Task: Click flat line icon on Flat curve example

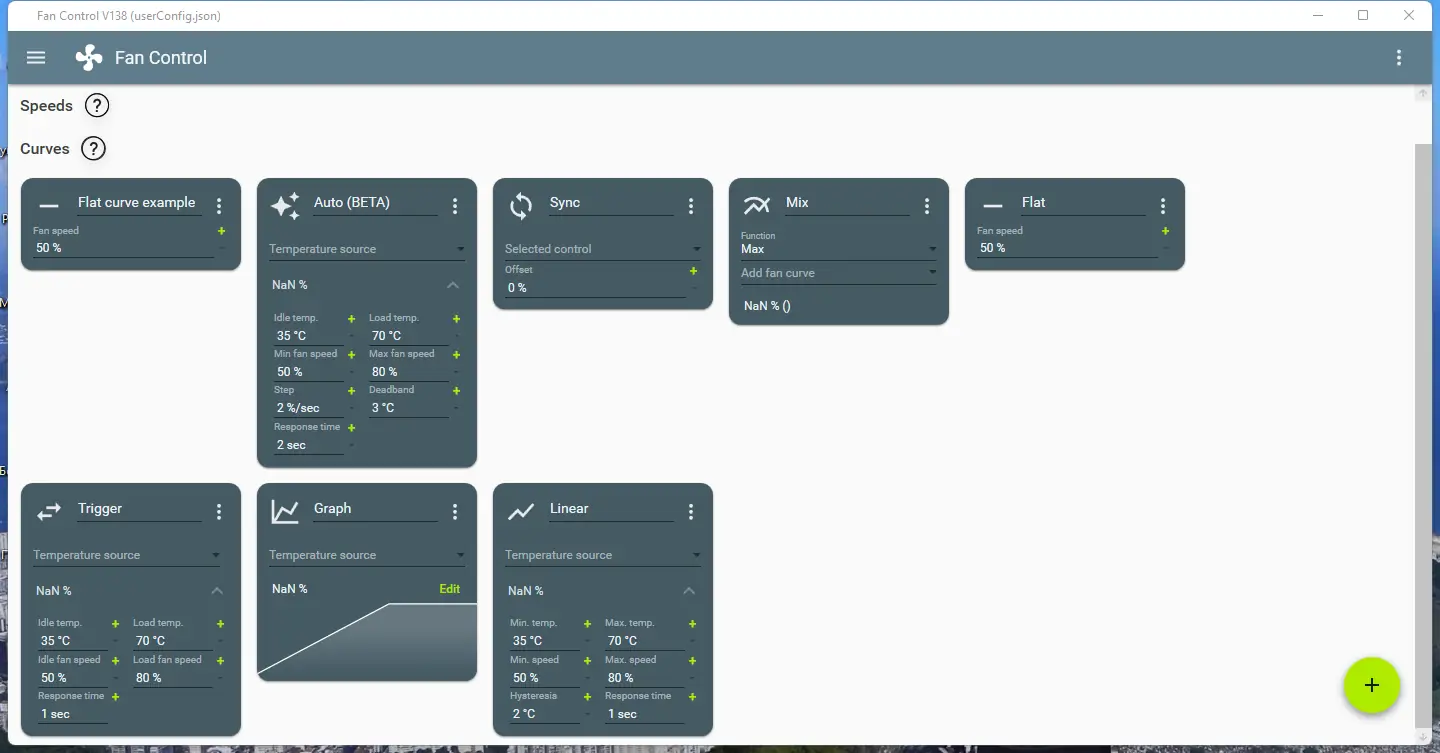Action: [x=49, y=206]
